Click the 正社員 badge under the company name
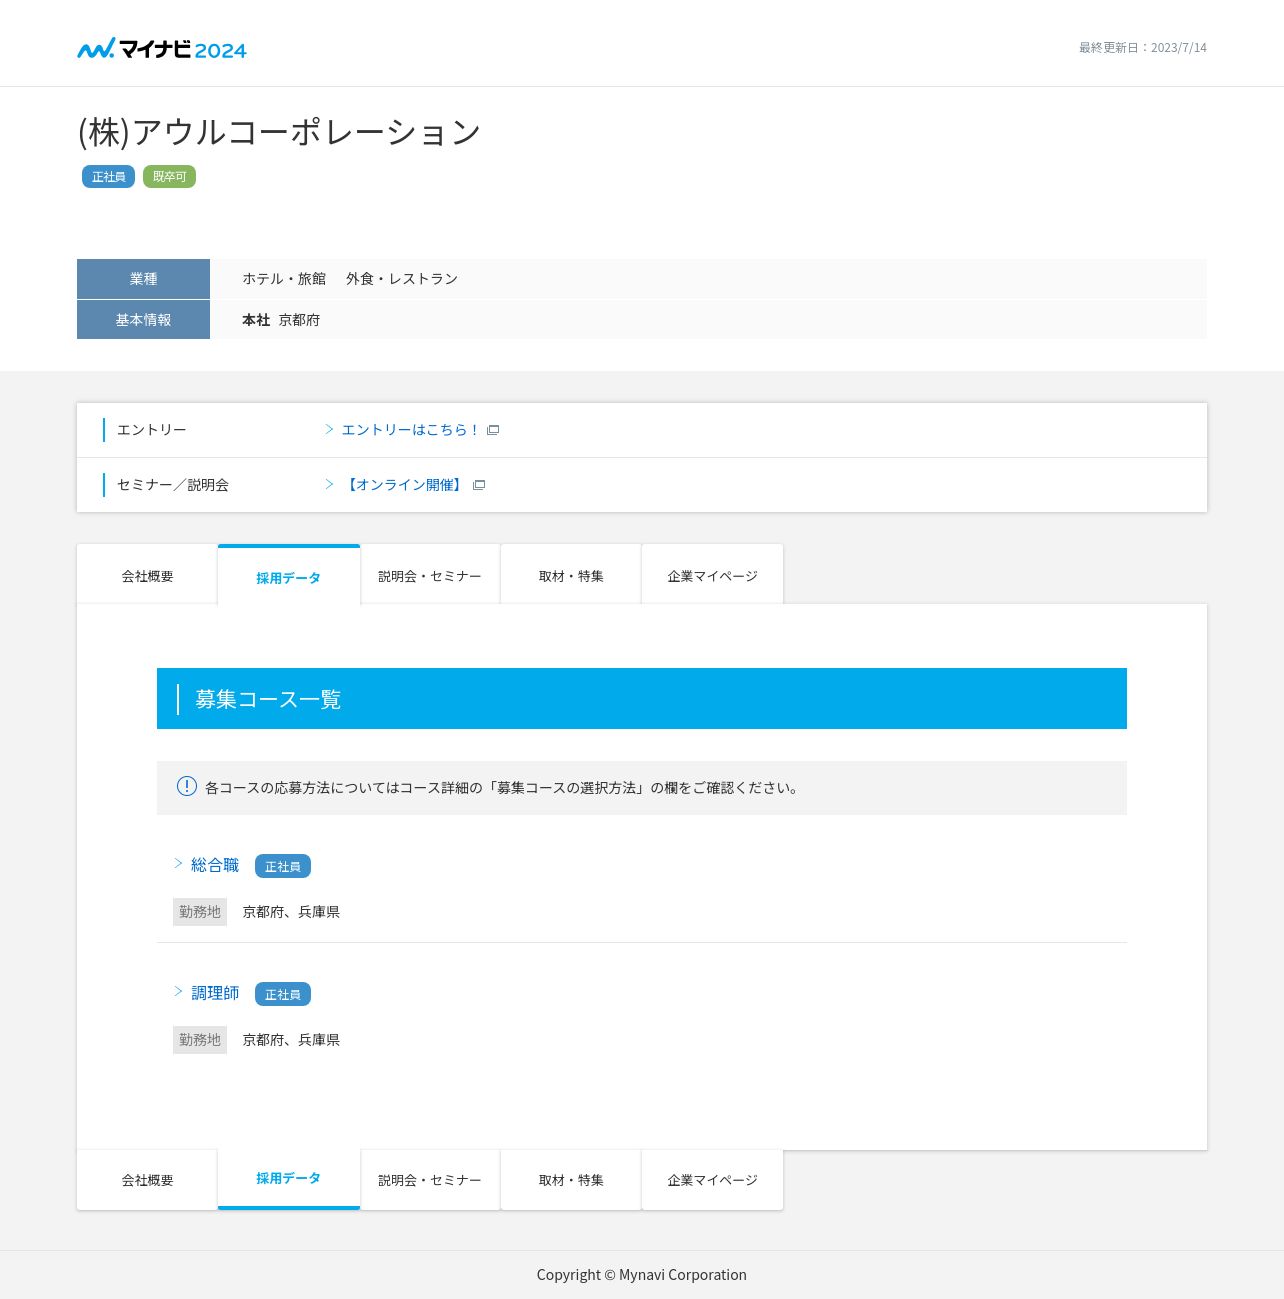Screen dimensions: 1284x1299 108,177
